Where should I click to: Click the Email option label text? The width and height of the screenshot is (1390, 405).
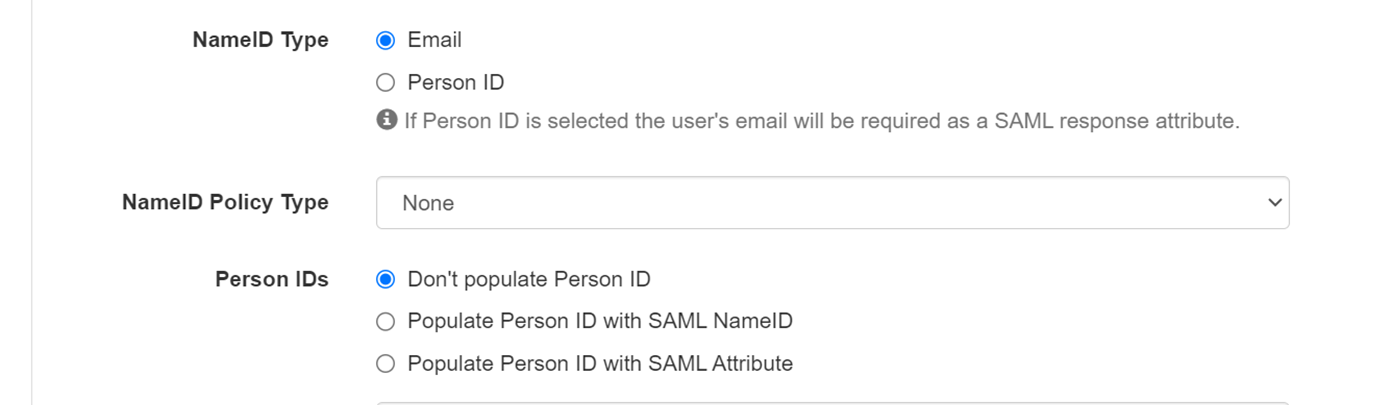[x=435, y=40]
